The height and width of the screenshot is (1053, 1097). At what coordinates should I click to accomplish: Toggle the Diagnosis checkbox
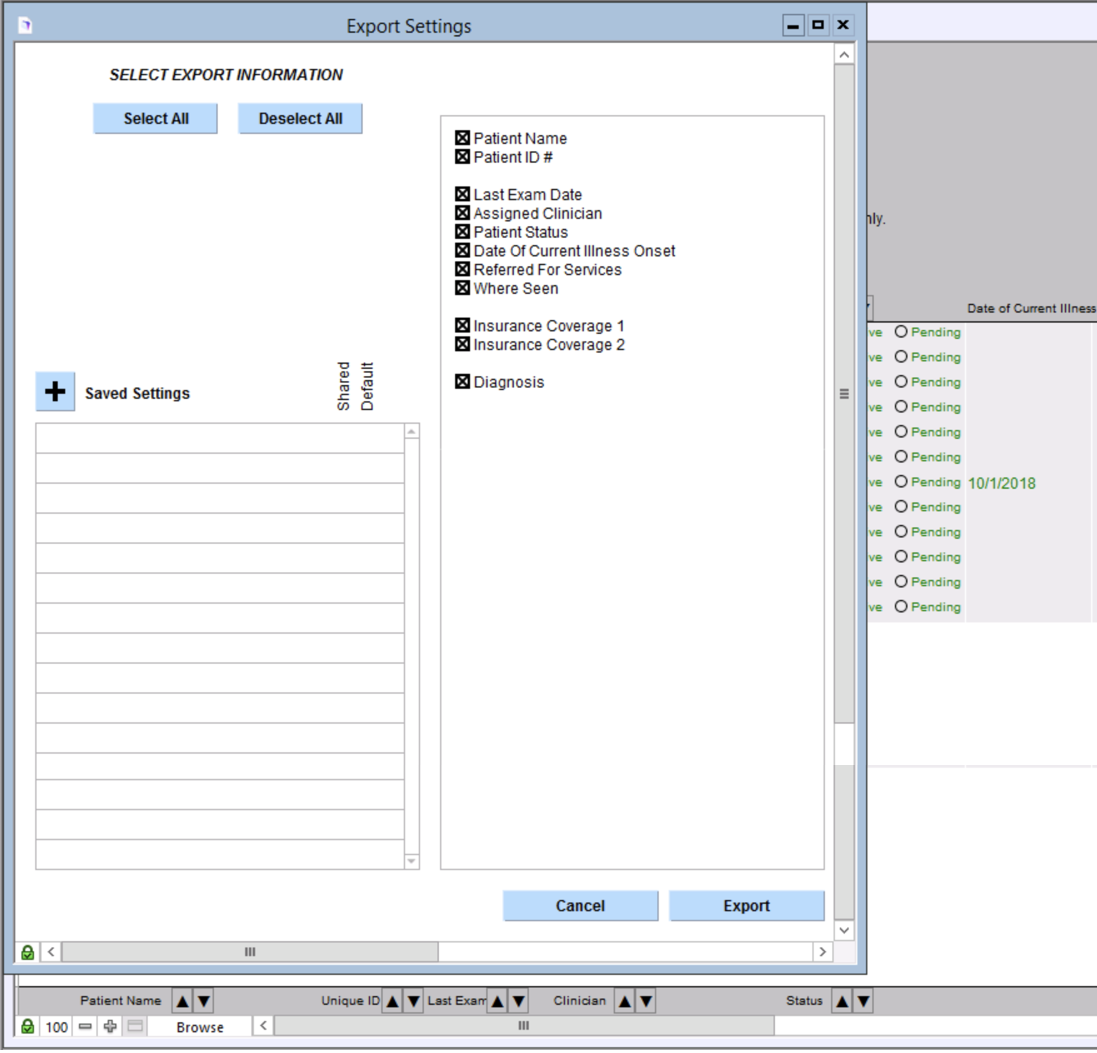(462, 382)
